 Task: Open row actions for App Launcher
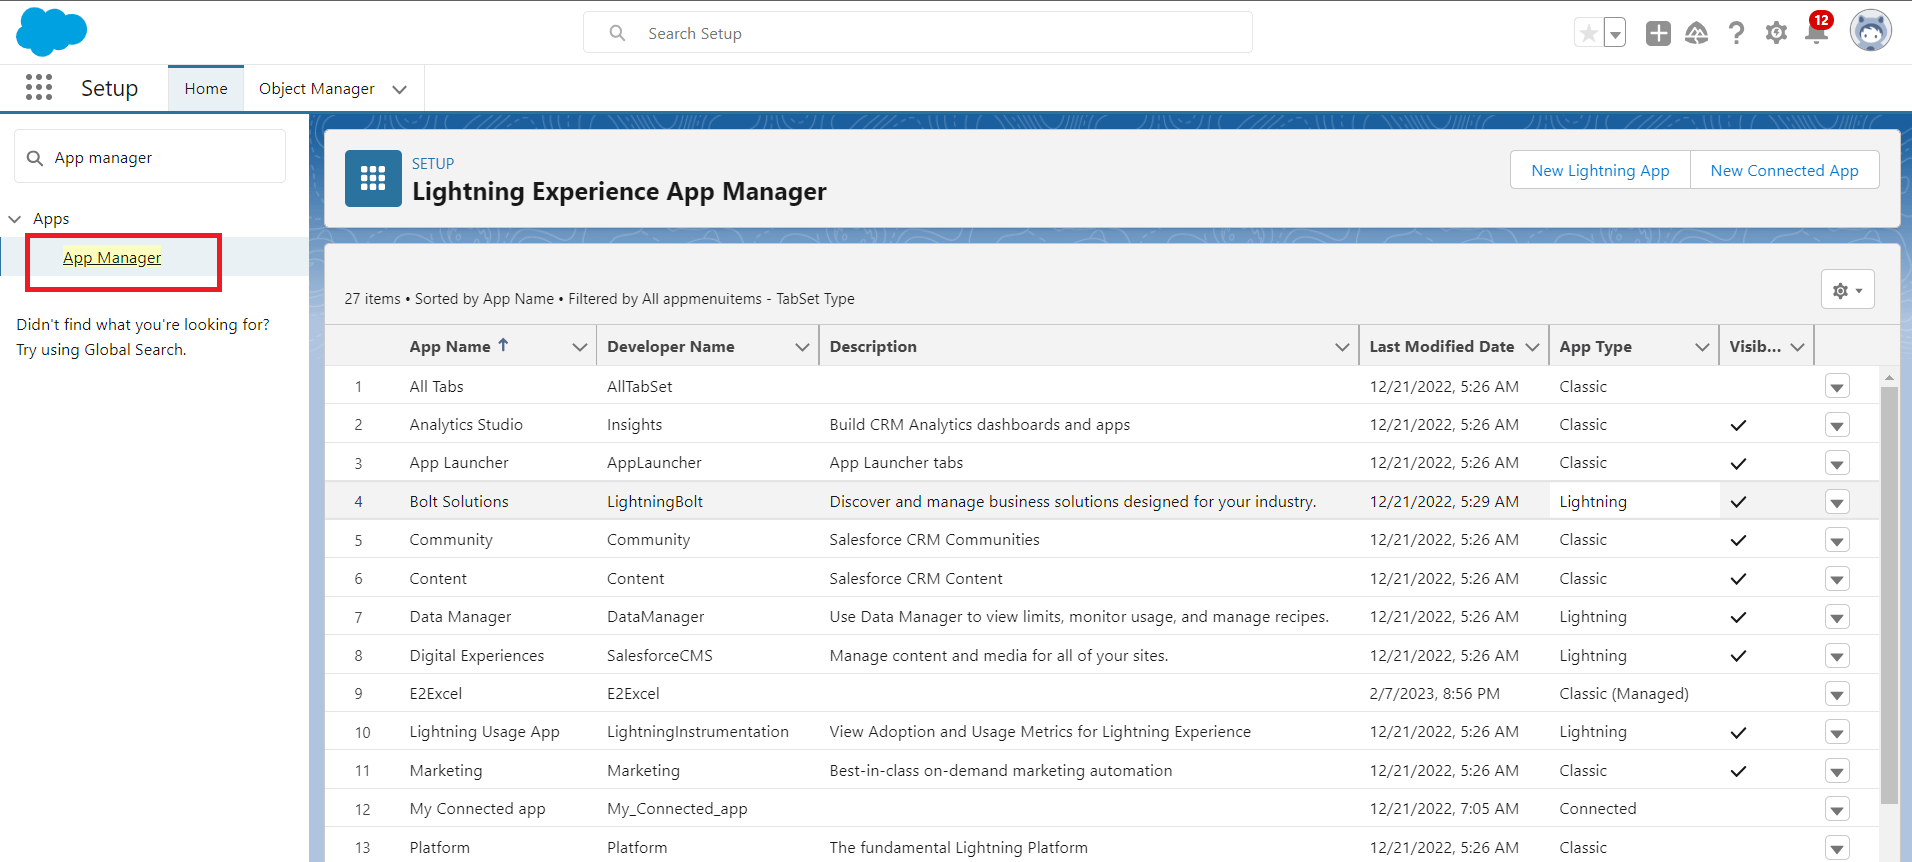click(x=1837, y=464)
